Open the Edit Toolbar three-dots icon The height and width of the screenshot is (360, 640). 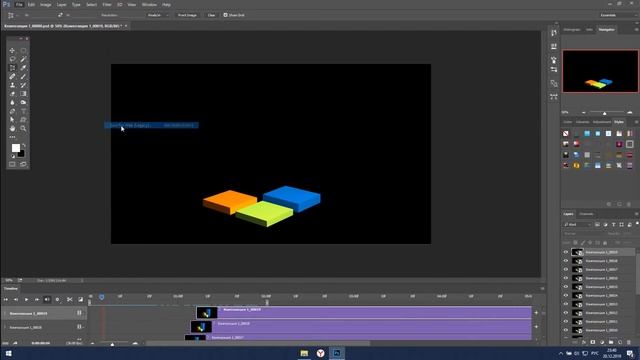[x=12, y=137]
